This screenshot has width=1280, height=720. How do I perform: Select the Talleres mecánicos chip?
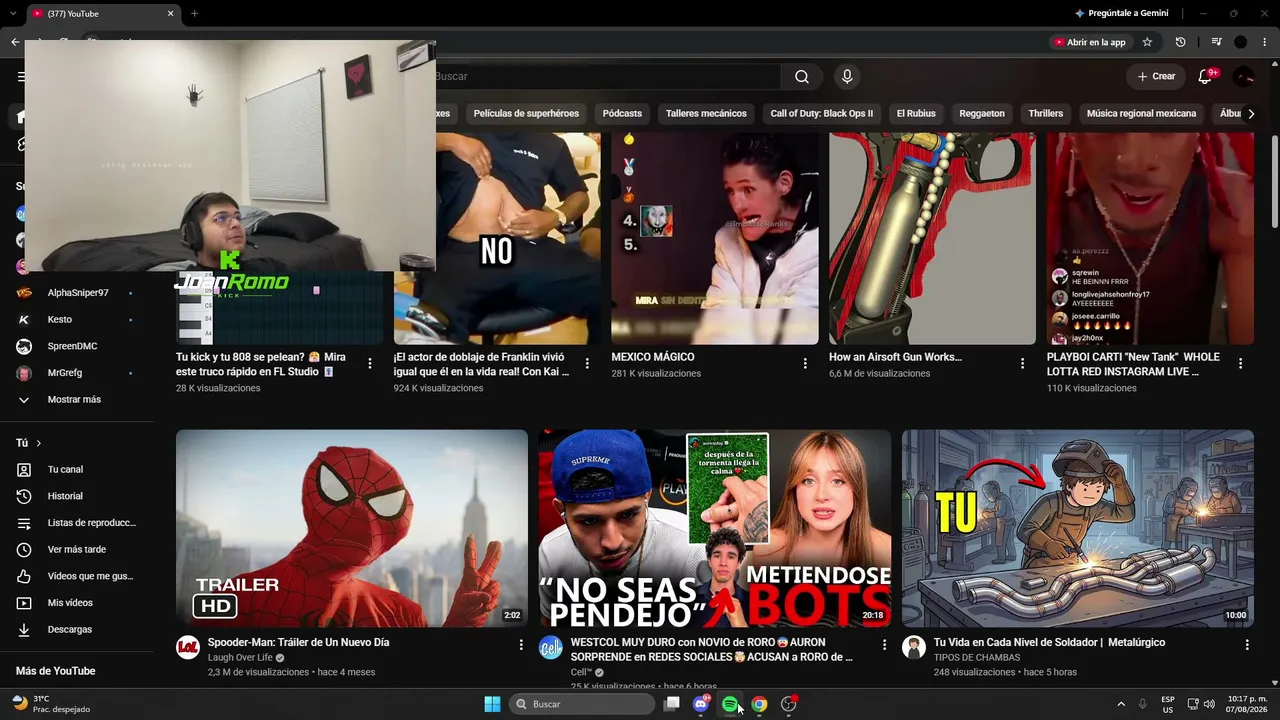click(706, 114)
